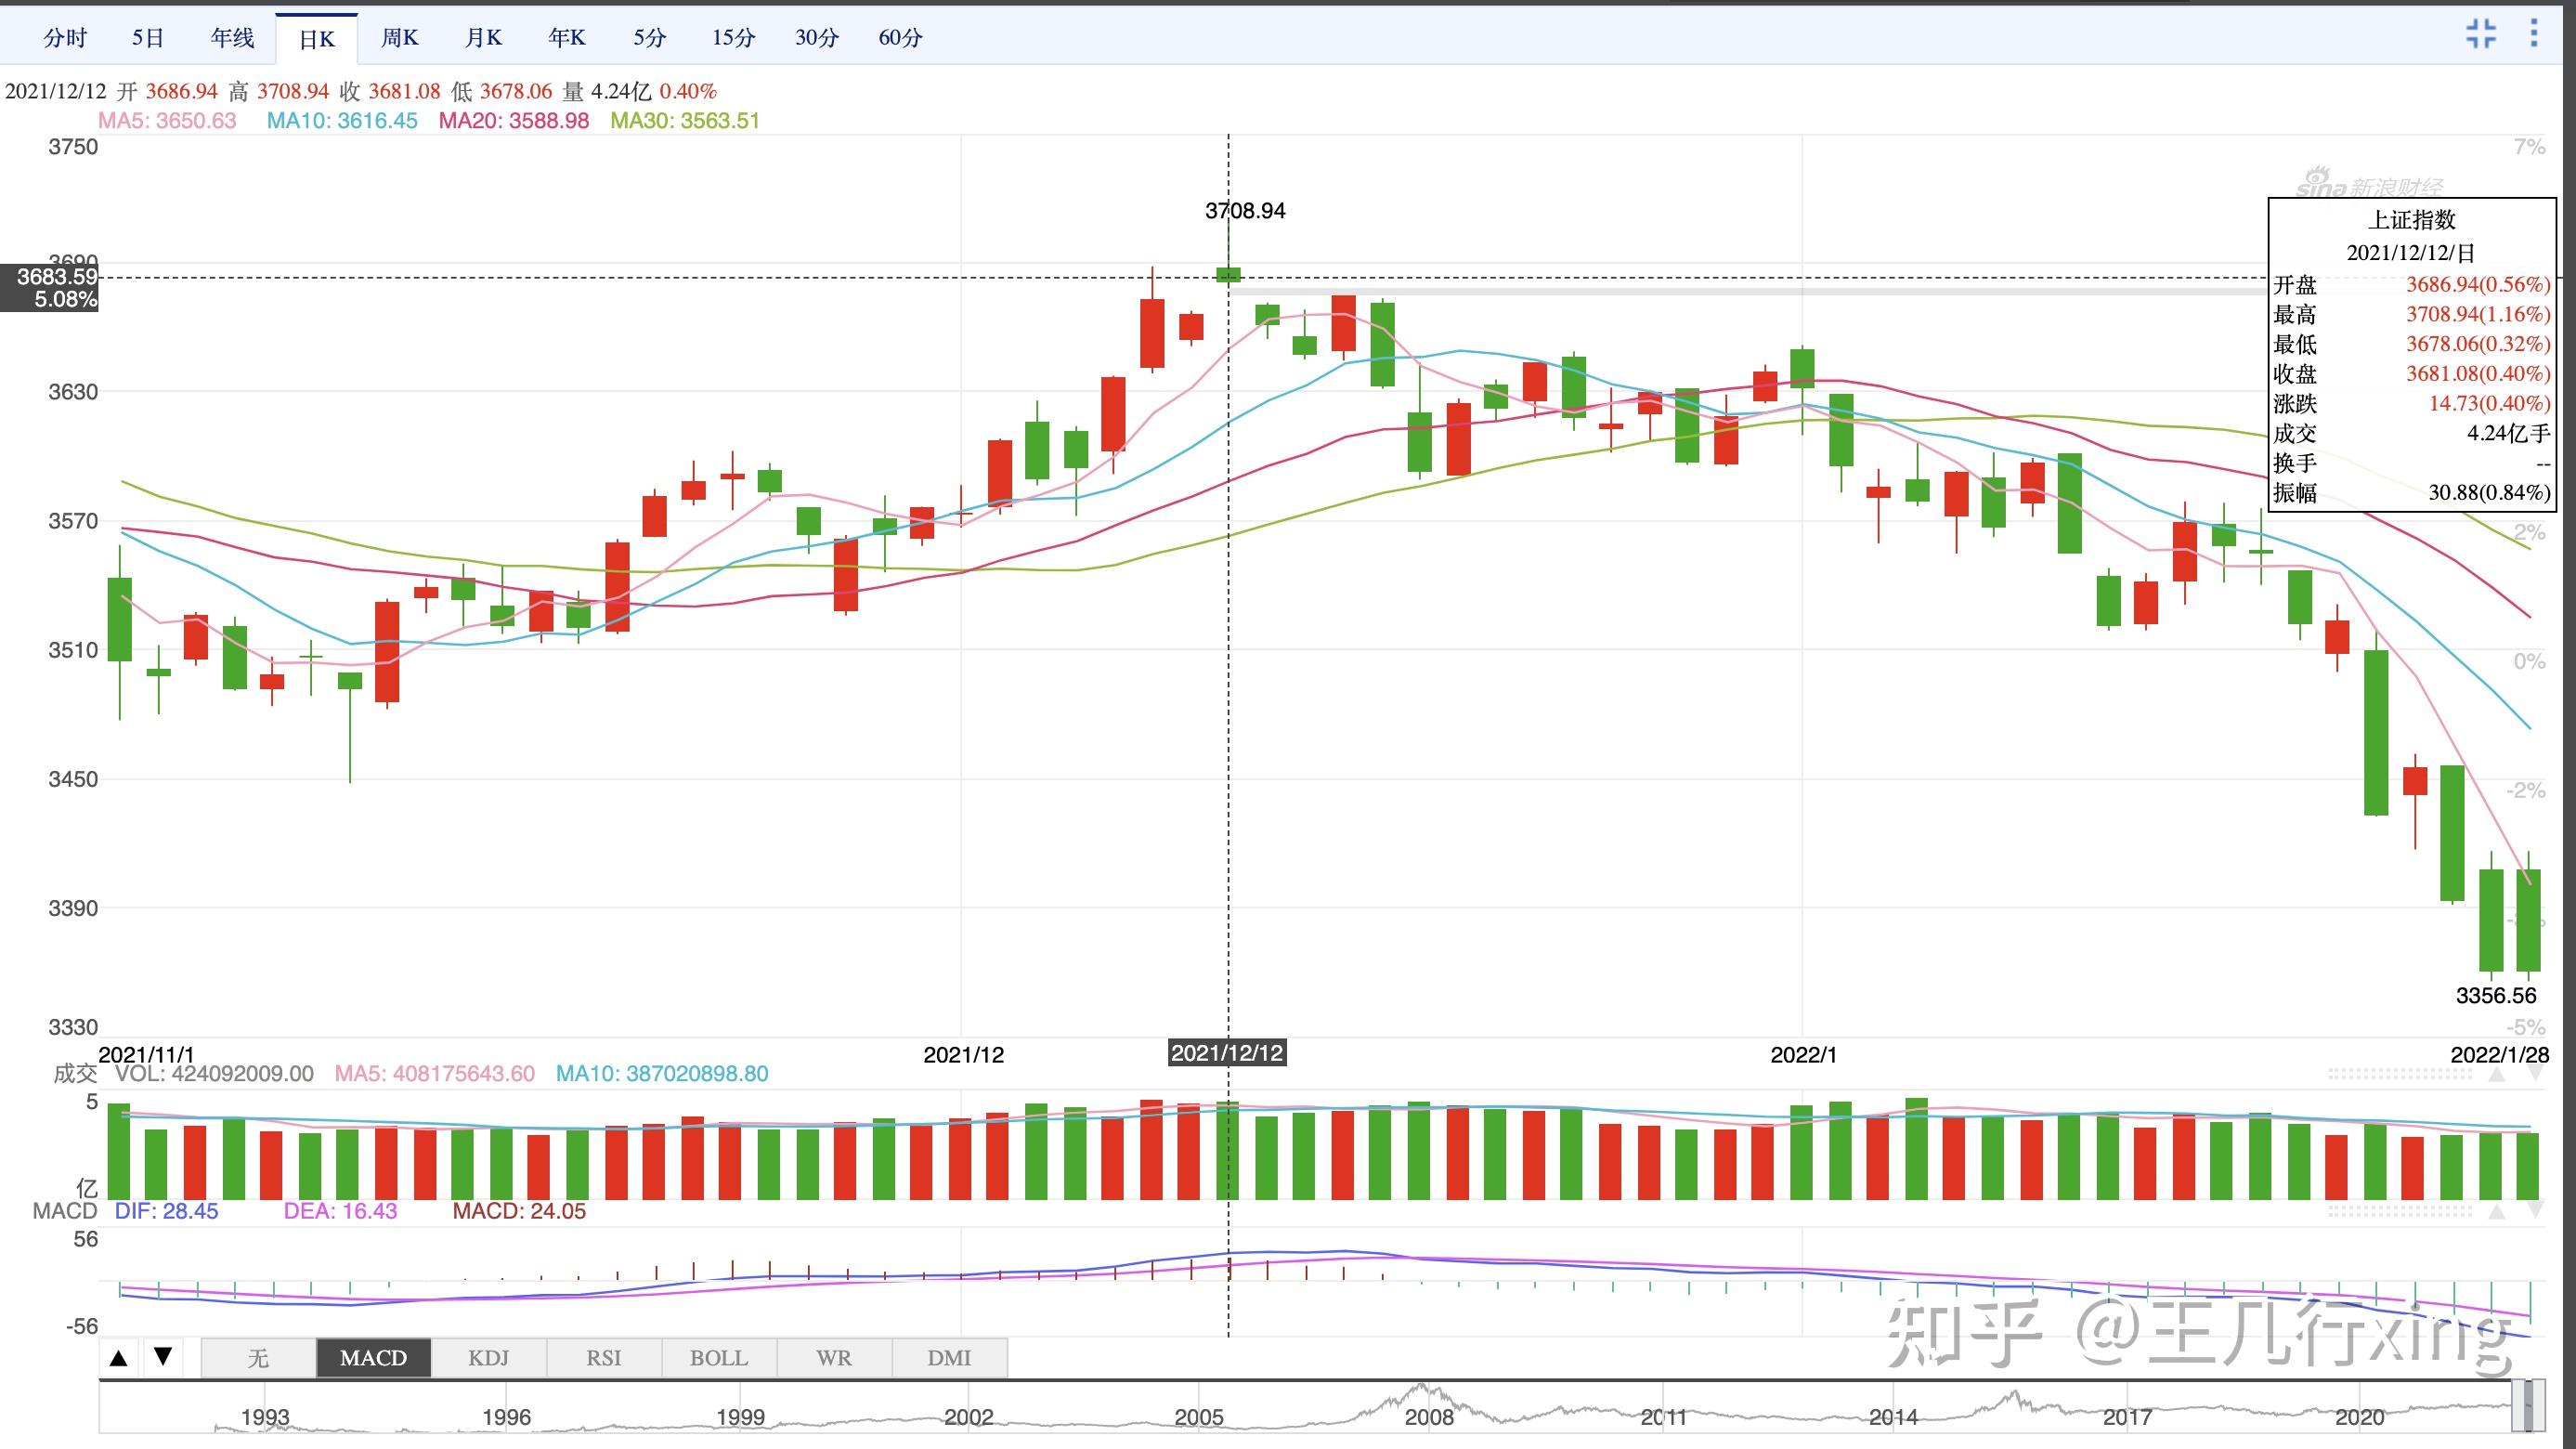Click up arrow beside MACD panel
The height and width of the screenshot is (1449, 2576).
pyautogui.click(x=2497, y=1211)
